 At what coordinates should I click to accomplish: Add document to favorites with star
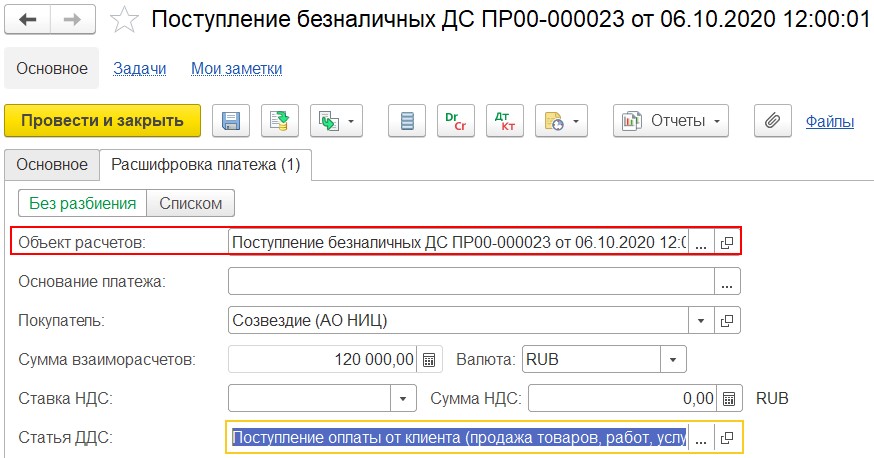(123, 19)
